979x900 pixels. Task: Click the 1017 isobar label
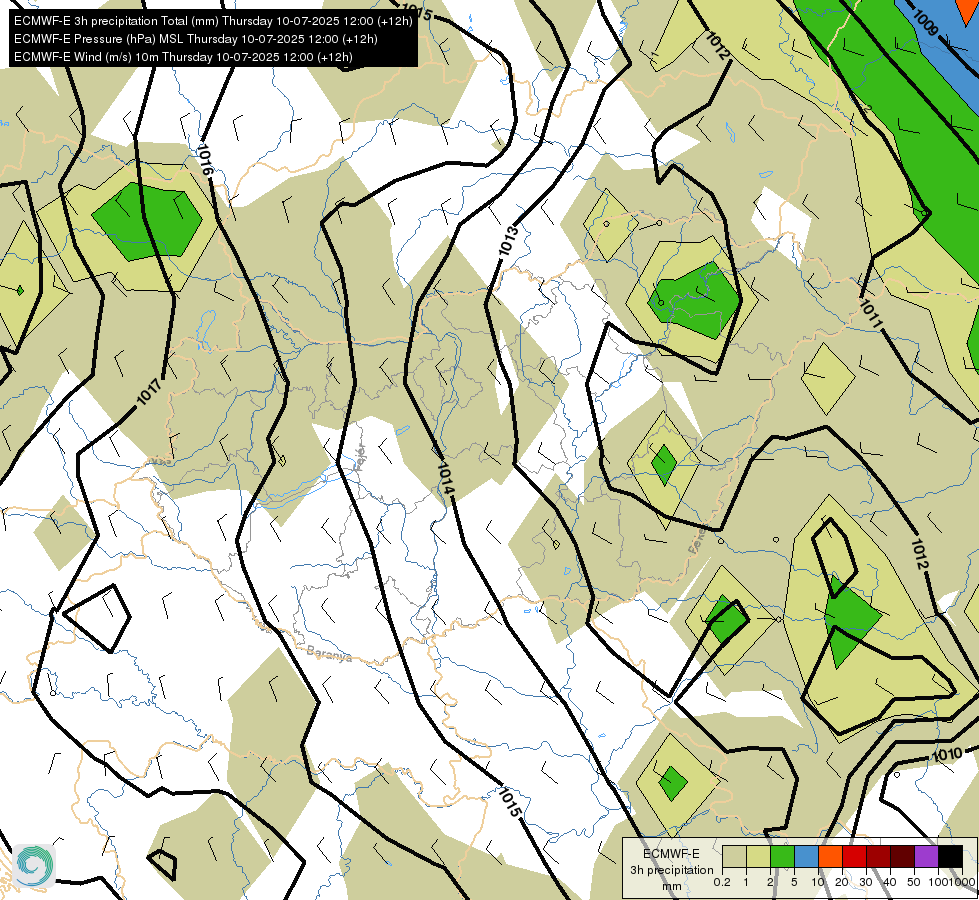[x=149, y=392]
